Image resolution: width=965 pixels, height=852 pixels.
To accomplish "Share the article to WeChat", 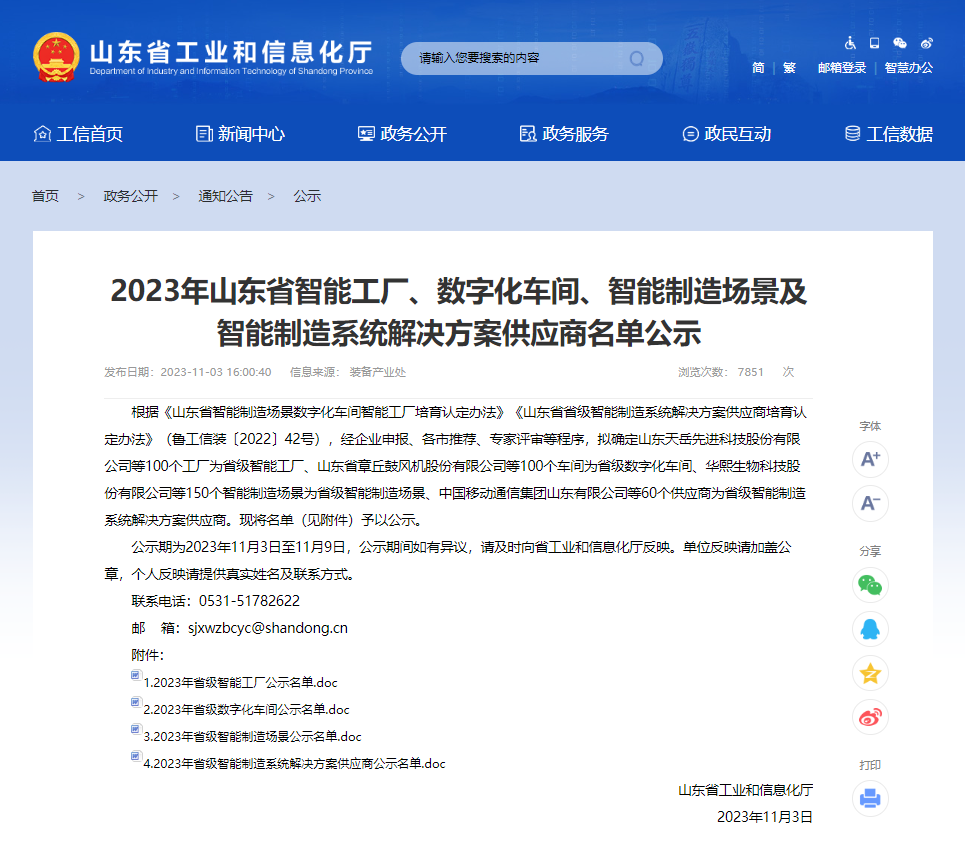I will pyautogui.click(x=869, y=584).
